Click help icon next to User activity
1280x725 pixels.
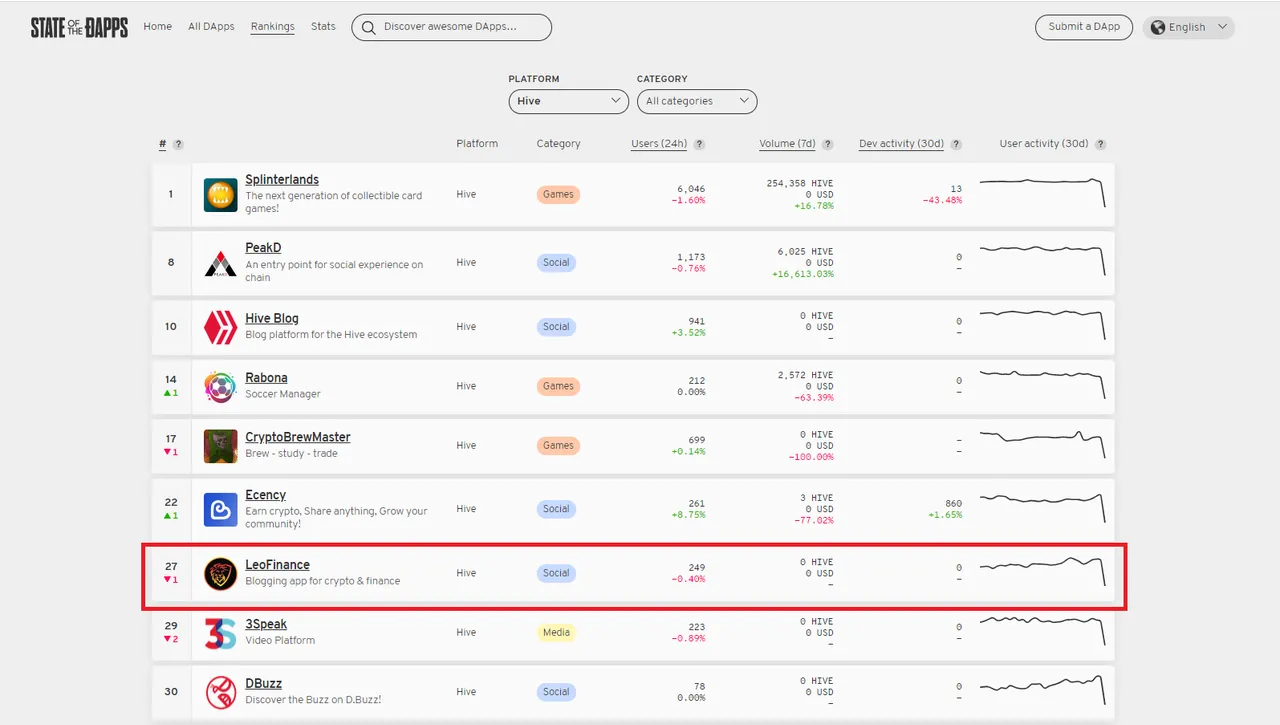point(1100,144)
